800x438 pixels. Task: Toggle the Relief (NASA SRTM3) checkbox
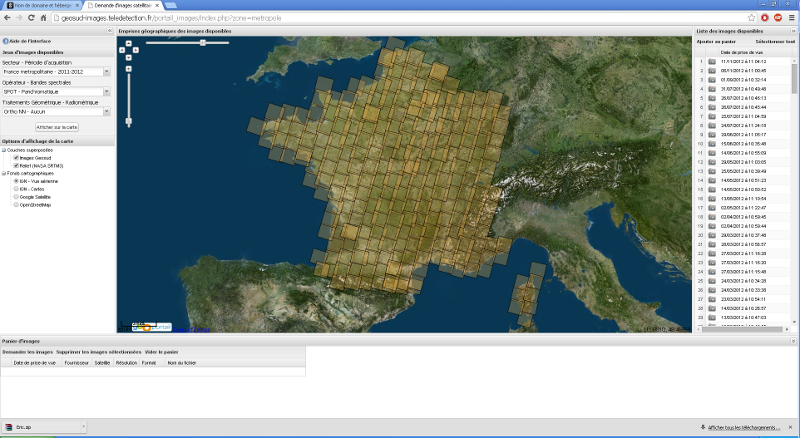(x=16, y=165)
